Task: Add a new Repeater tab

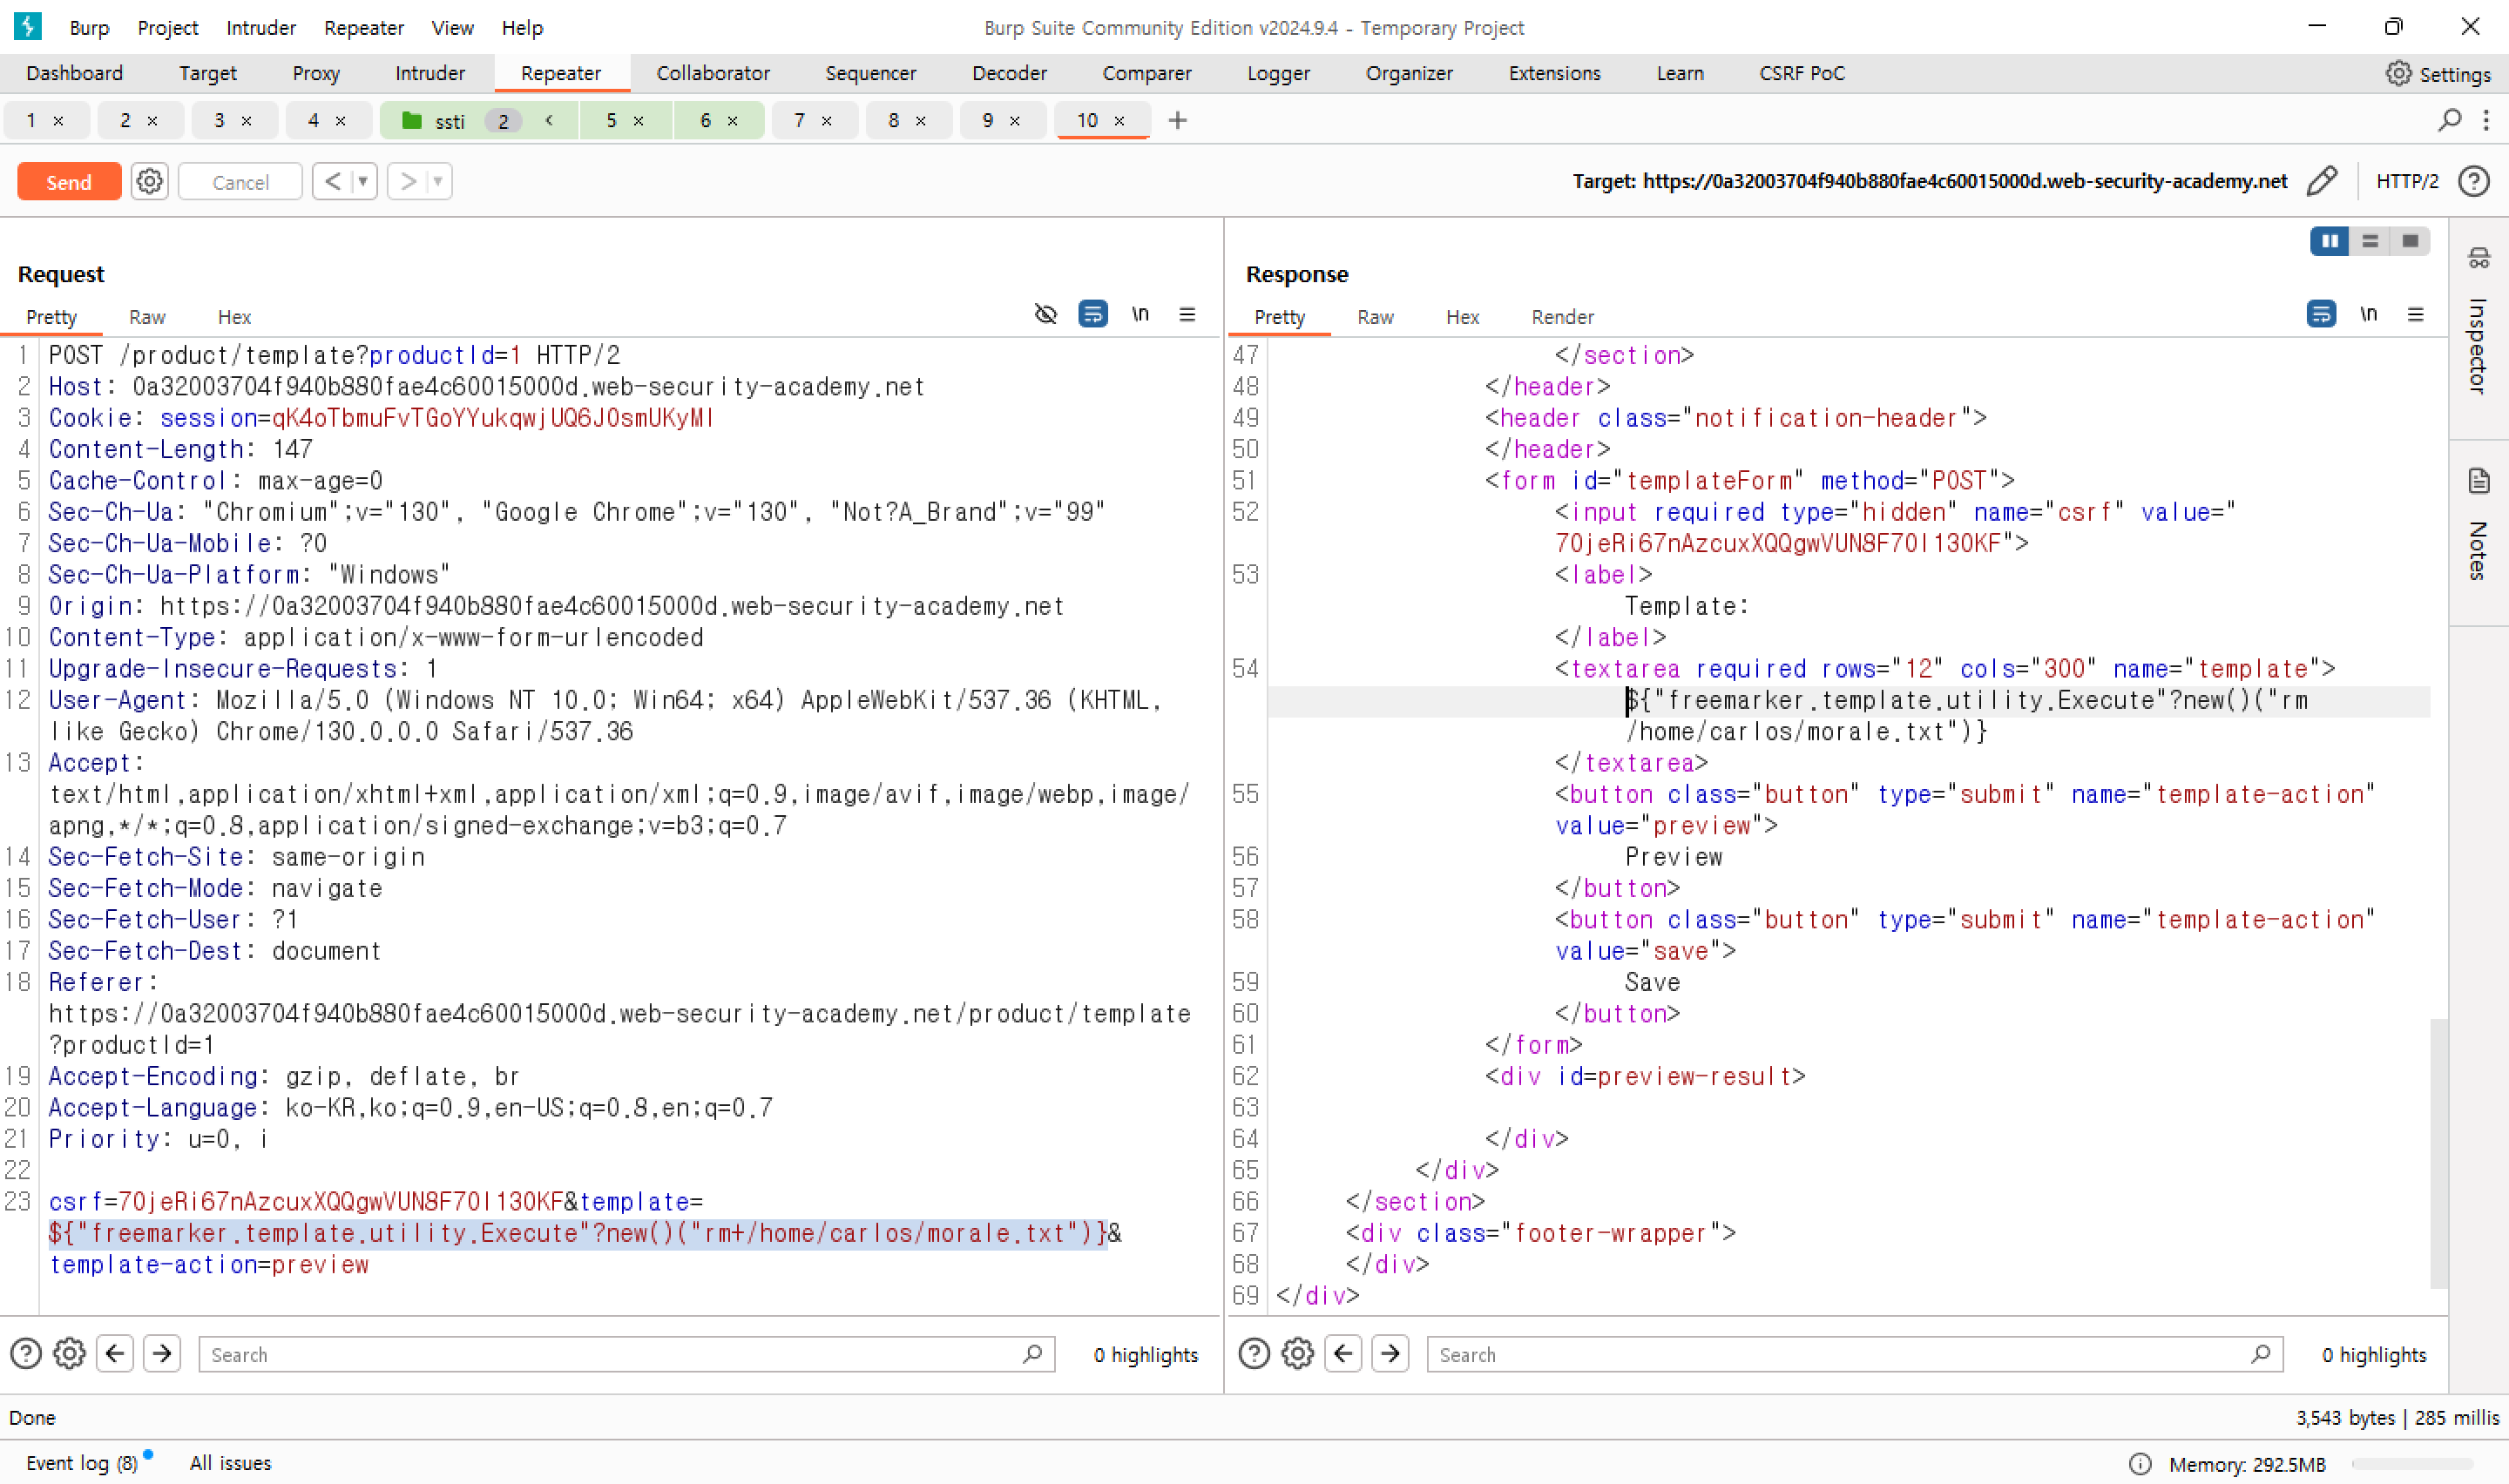Action: [x=1177, y=120]
